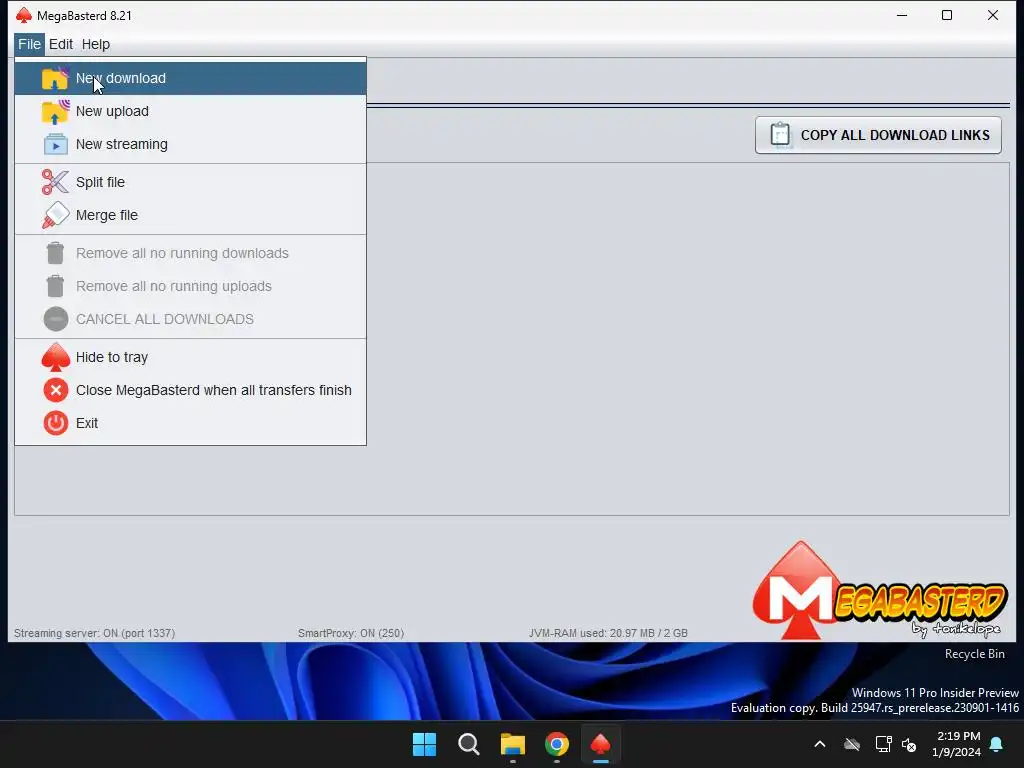Select Remove all no running downloads entry
Image resolution: width=1024 pixels, height=768 pixels.
click(x=191, y=253)
